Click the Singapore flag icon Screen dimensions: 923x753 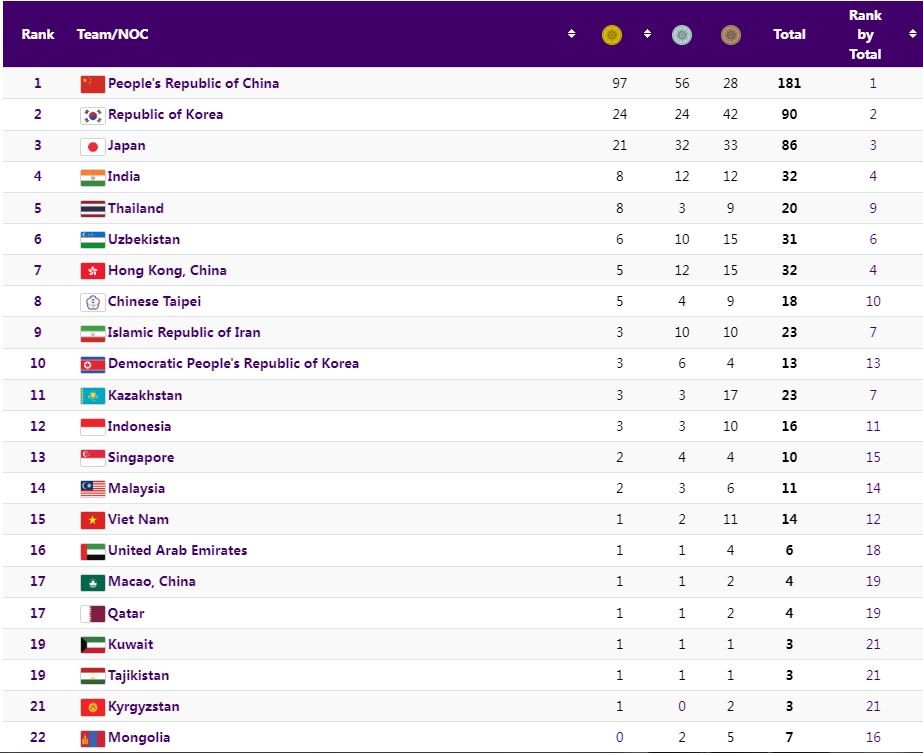click(x=92, y=458)
